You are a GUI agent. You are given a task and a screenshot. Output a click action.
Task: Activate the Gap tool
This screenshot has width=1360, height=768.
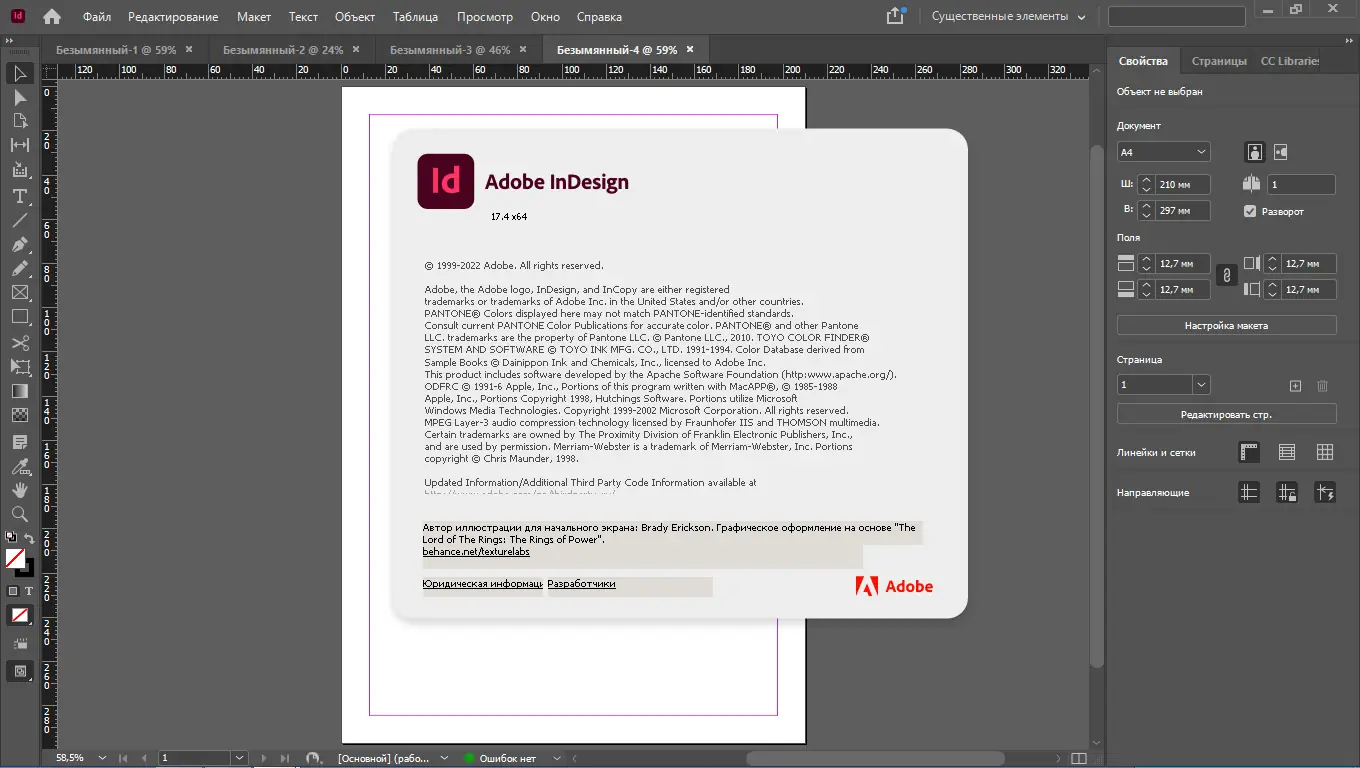pyautogui.click(x=19, y=146)
